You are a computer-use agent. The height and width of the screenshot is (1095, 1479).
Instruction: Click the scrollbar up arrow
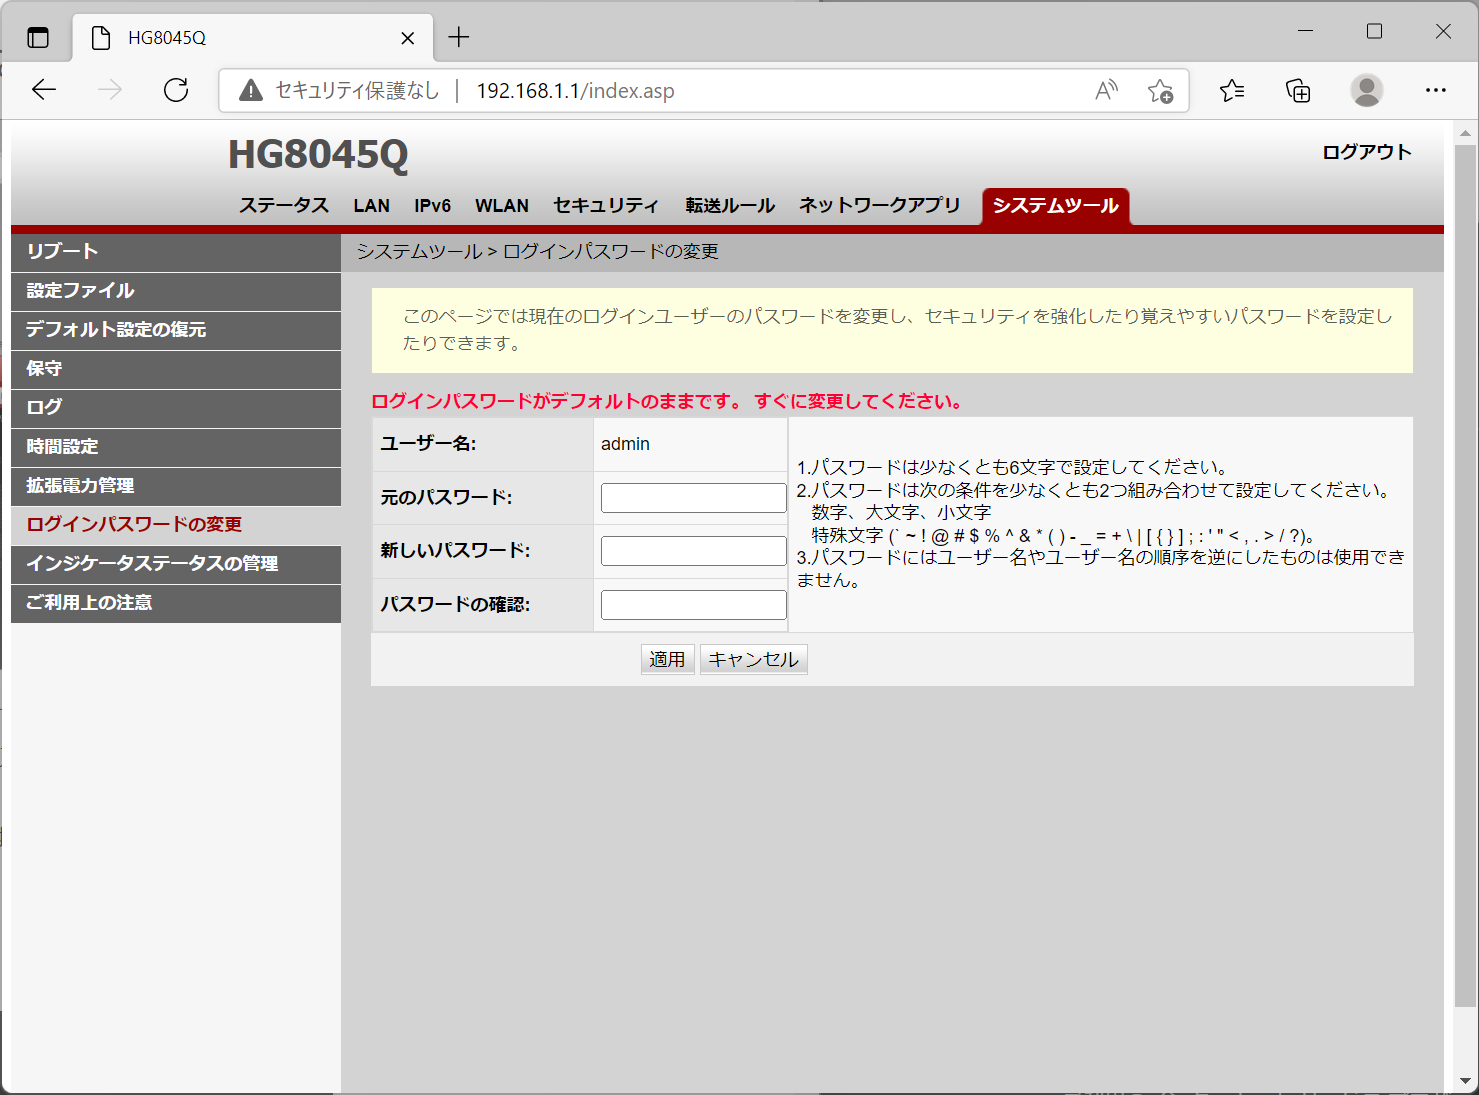point(1465,133)
